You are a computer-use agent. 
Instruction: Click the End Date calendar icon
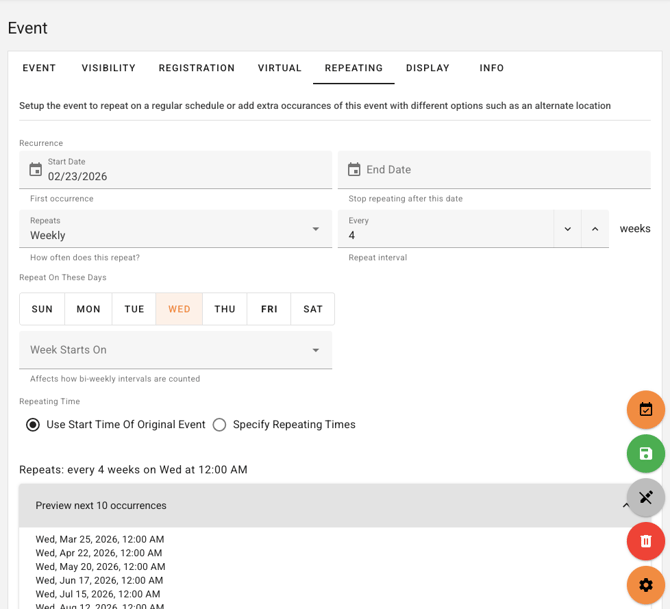[354, 170]
